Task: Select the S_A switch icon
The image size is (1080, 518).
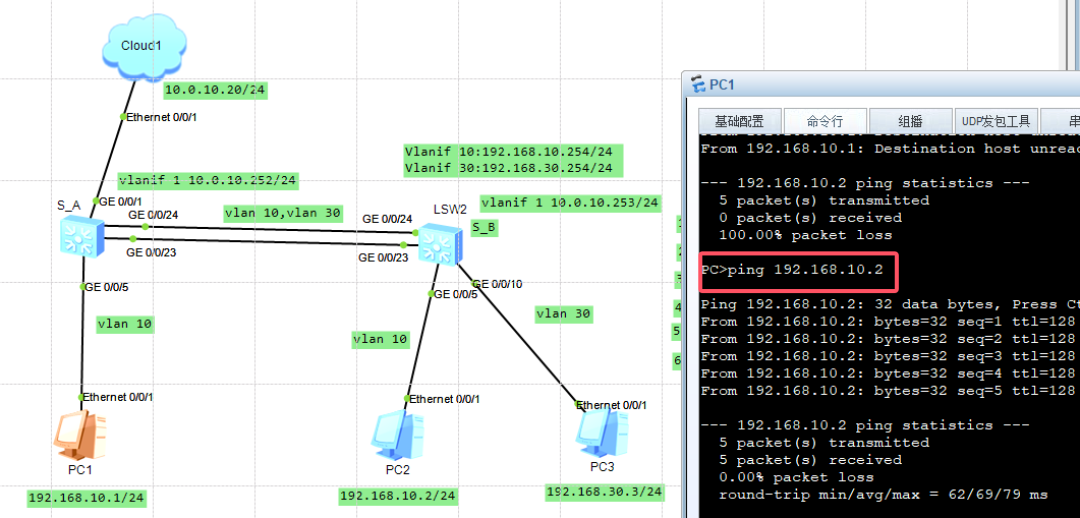Action: [x=81, y=236]
